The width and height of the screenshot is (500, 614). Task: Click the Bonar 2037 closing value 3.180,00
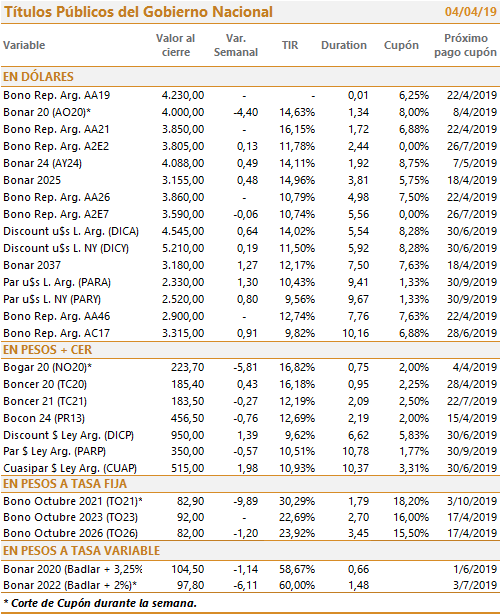coord(183,265)
